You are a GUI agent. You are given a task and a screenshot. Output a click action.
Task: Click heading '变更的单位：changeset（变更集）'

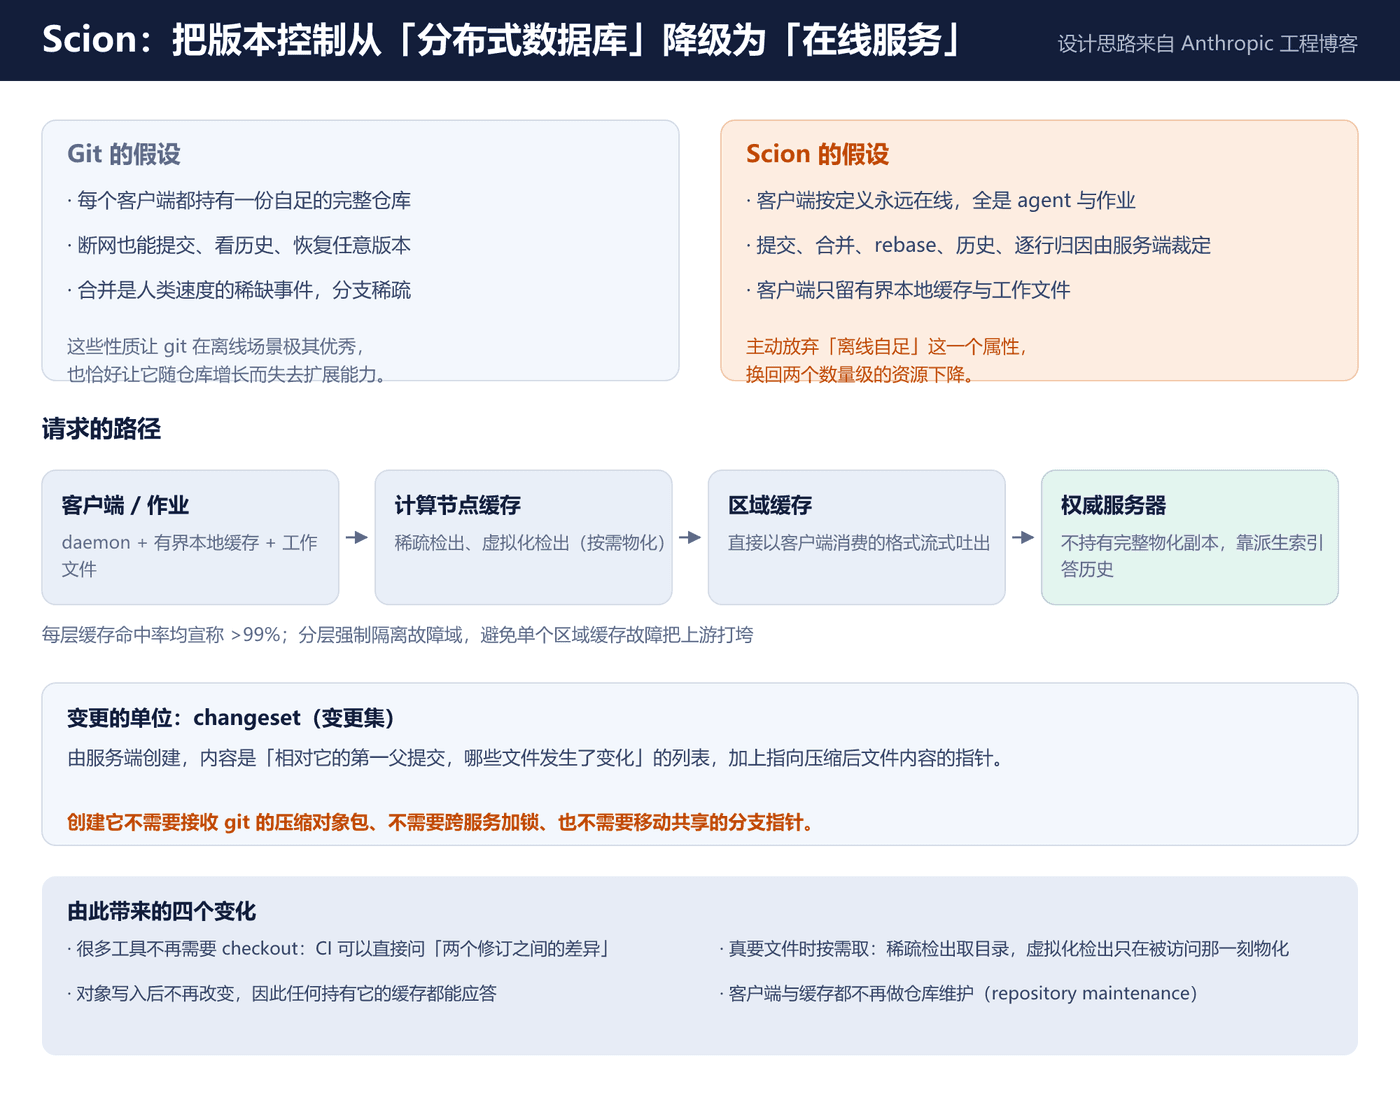pos(230,718)
